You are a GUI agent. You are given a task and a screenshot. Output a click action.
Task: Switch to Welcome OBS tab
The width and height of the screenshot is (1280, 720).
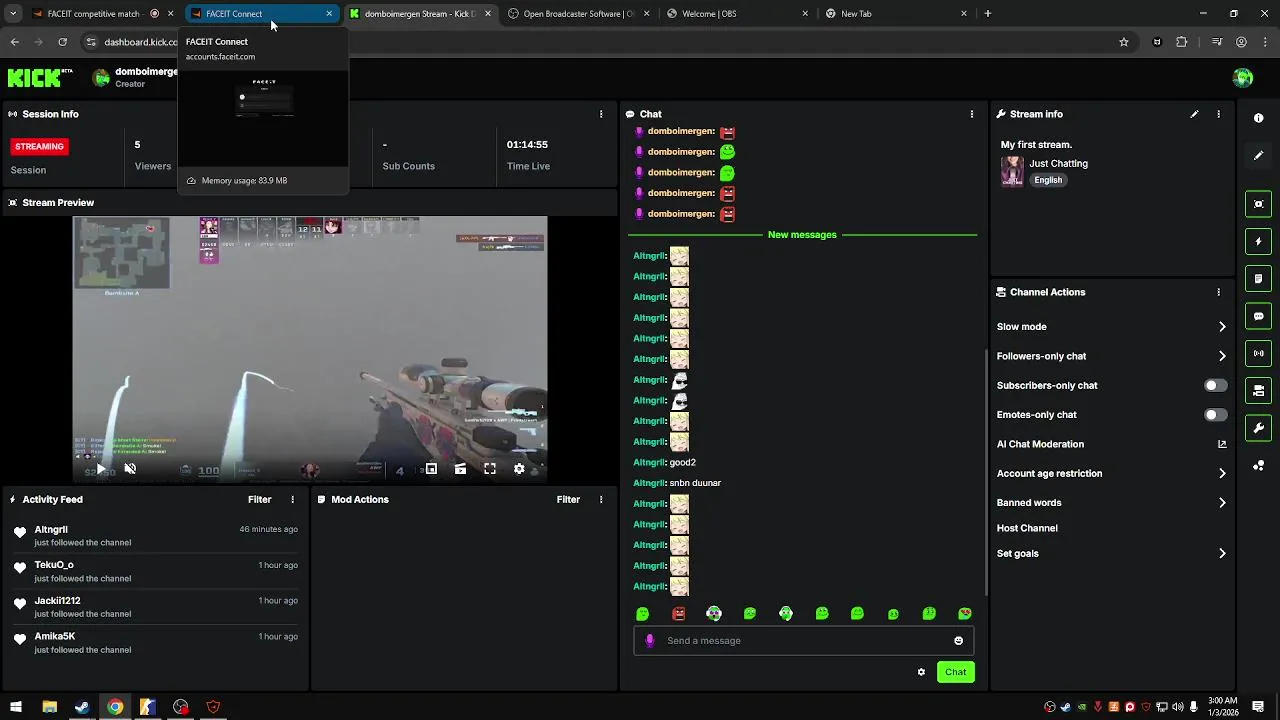[738, 14]
